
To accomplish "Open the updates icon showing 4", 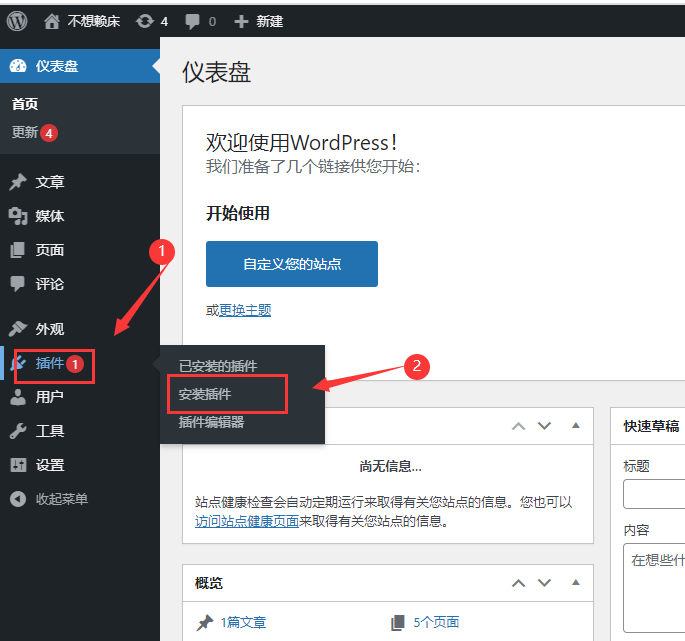I will pyautogui.click(x=145, y=21).
